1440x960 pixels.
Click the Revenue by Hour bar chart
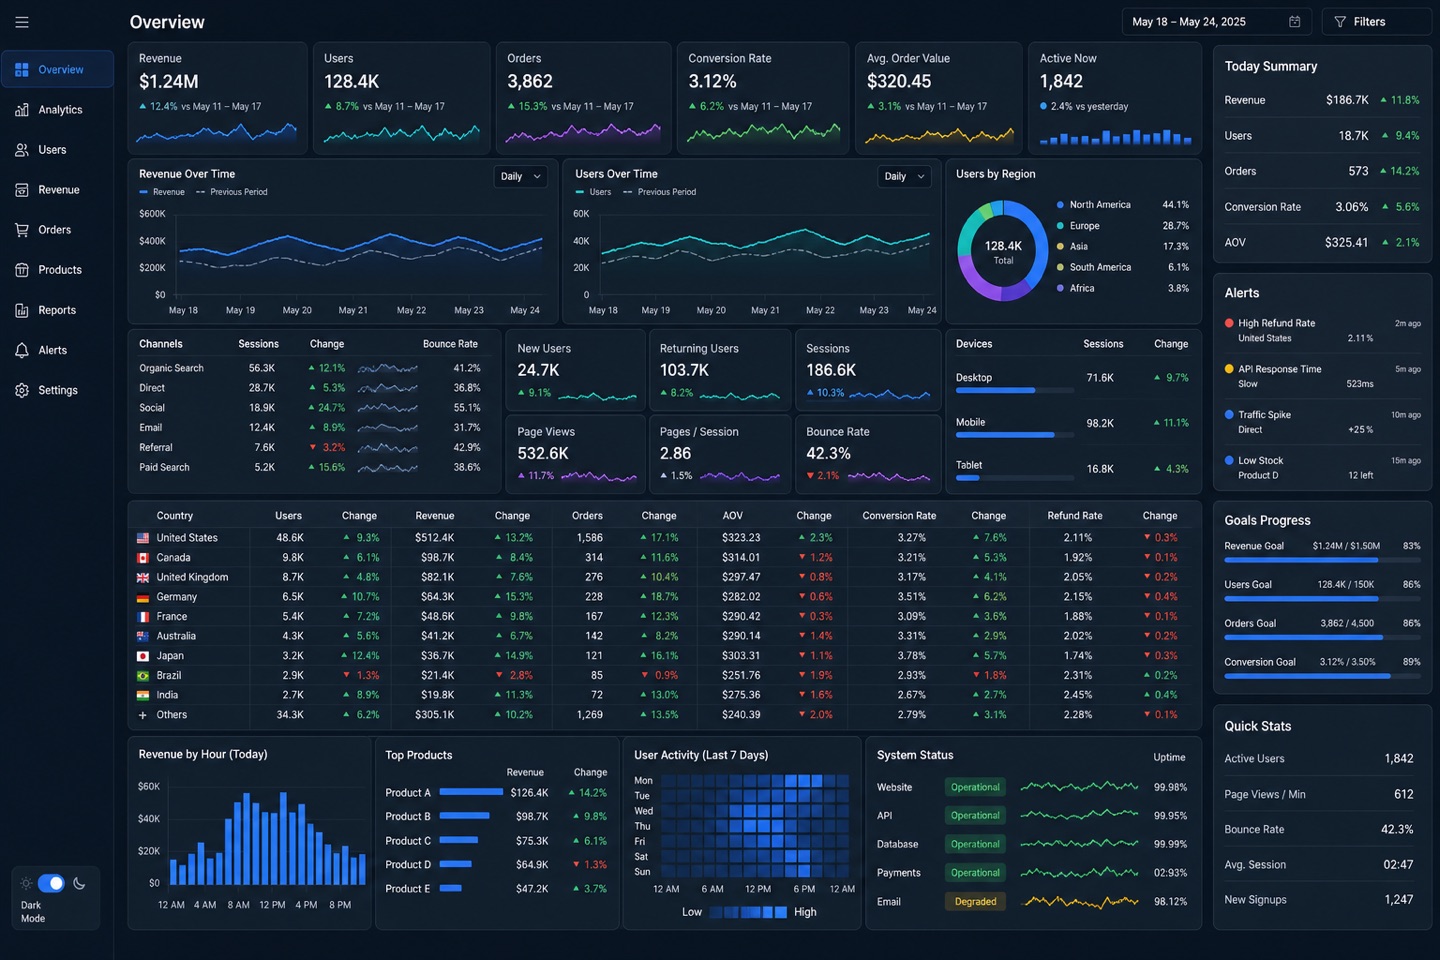(267, 838)
